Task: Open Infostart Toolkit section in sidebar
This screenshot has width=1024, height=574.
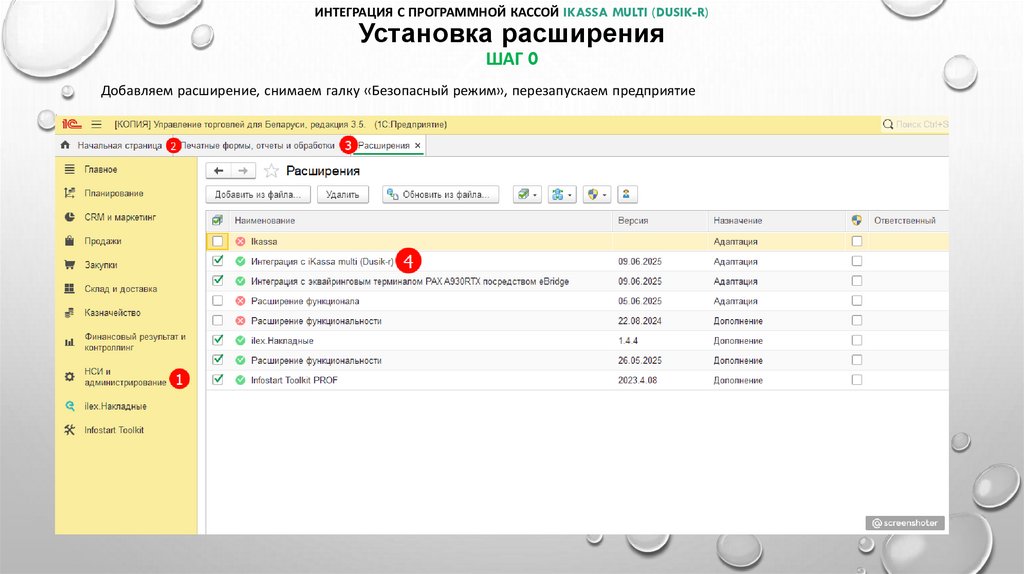Action: pos(114,430)
